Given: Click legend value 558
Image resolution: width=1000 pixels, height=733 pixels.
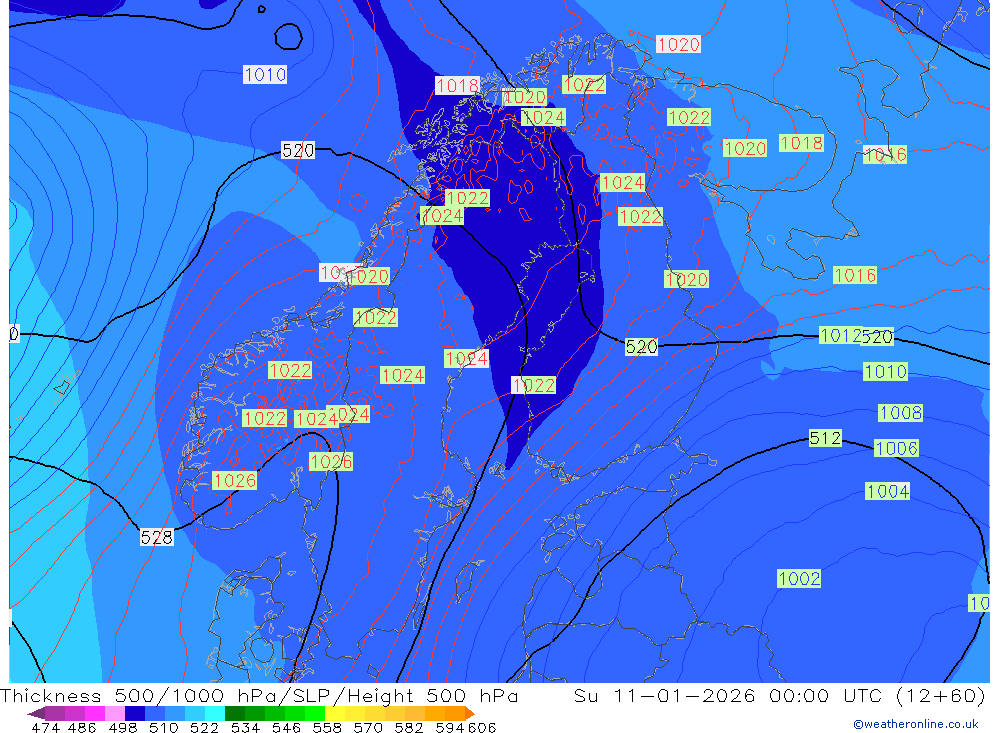Looking at the screenshot, I should click(327, 728).
